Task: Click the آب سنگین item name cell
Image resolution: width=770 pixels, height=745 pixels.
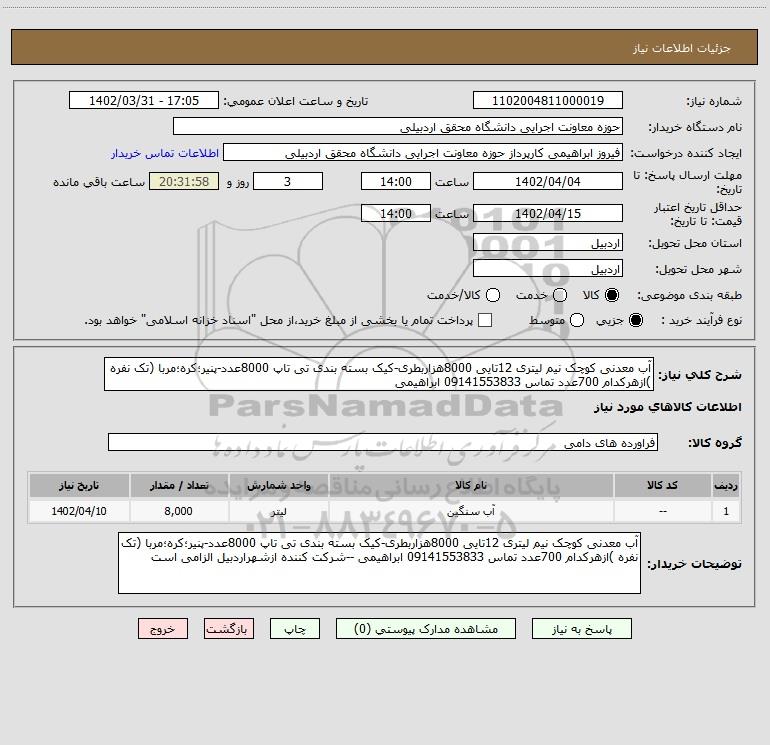Action: coord(471,511)
